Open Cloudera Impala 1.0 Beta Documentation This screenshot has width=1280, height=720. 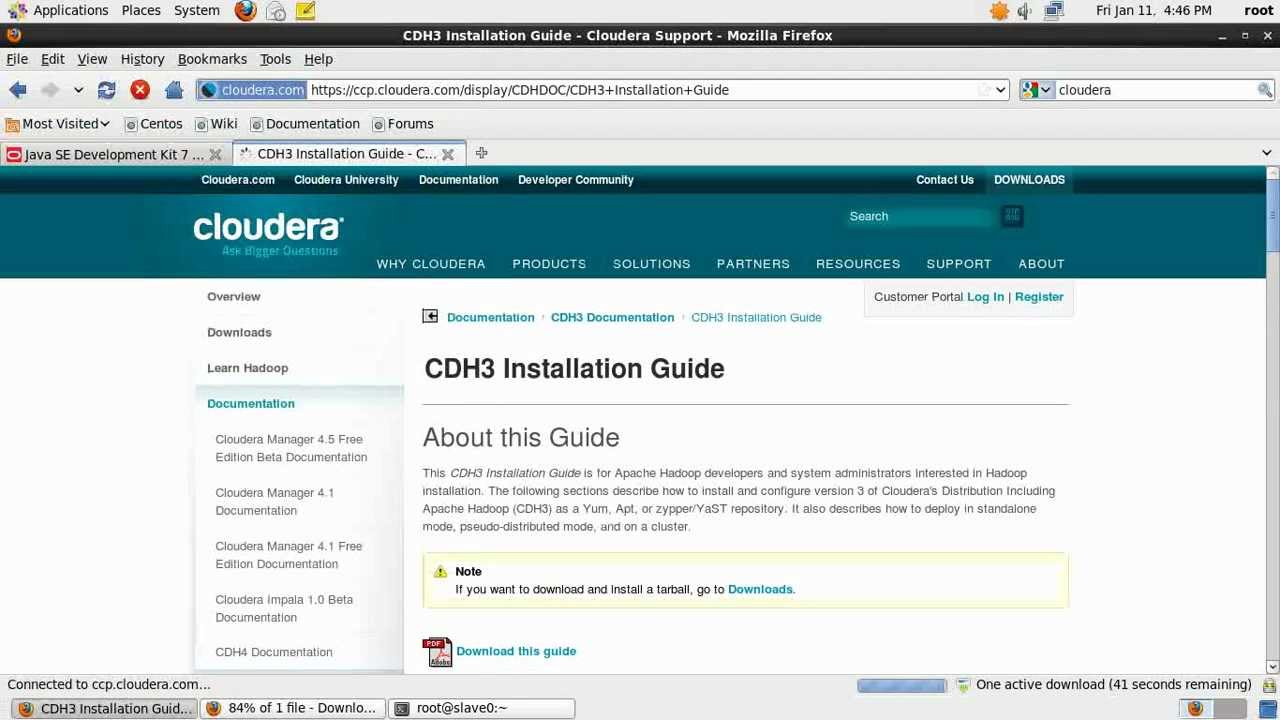coord(284,608)
